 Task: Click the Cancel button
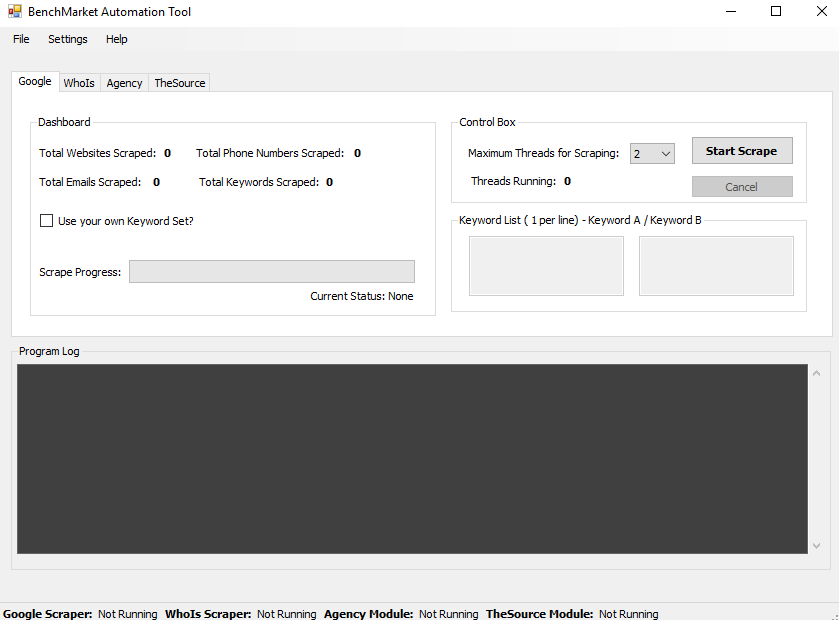742,187
